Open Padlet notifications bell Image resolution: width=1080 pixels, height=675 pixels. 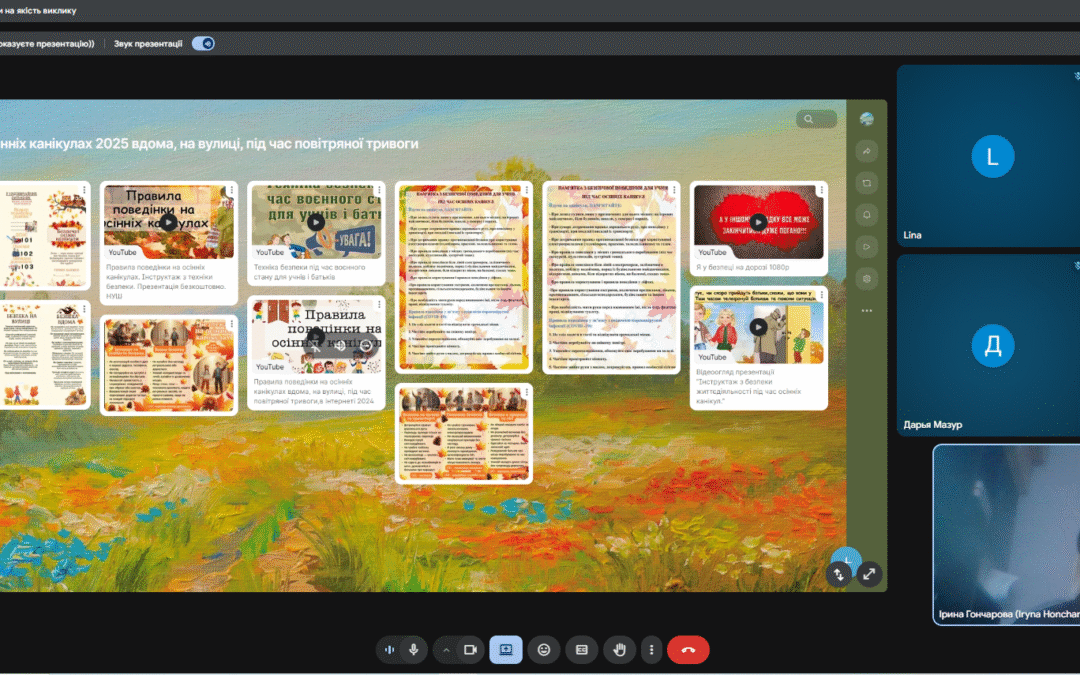(x=866, y=215)
